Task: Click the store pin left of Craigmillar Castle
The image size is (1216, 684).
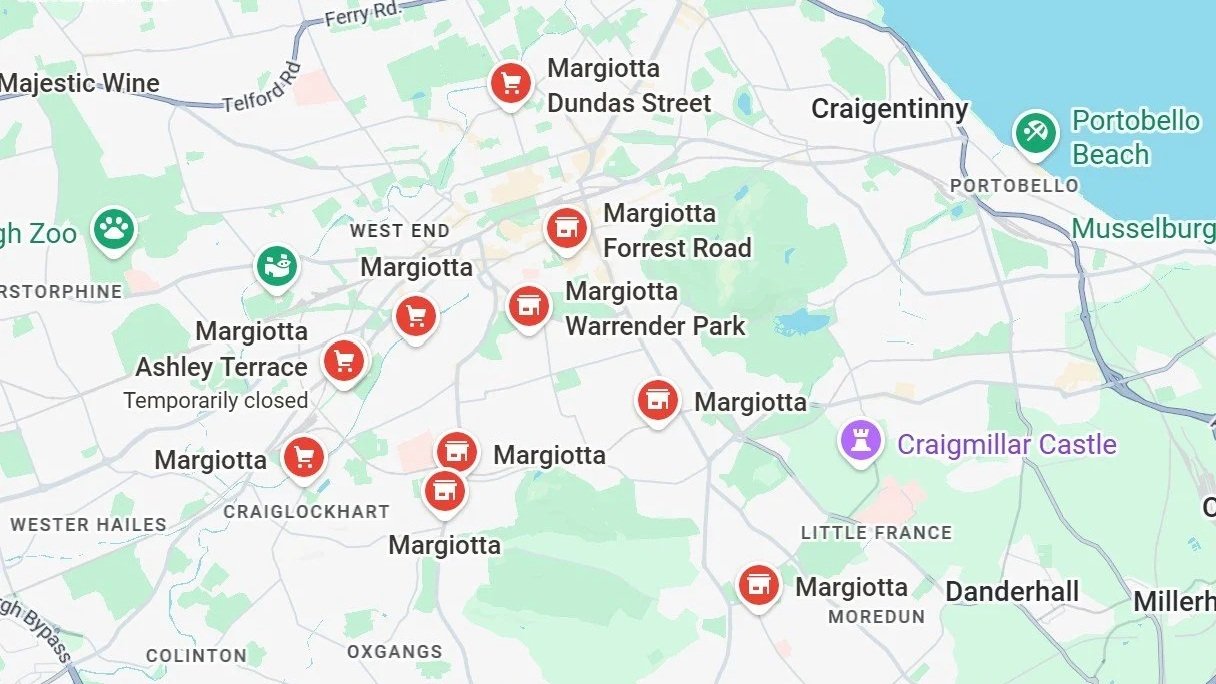Action: (657, 402)
